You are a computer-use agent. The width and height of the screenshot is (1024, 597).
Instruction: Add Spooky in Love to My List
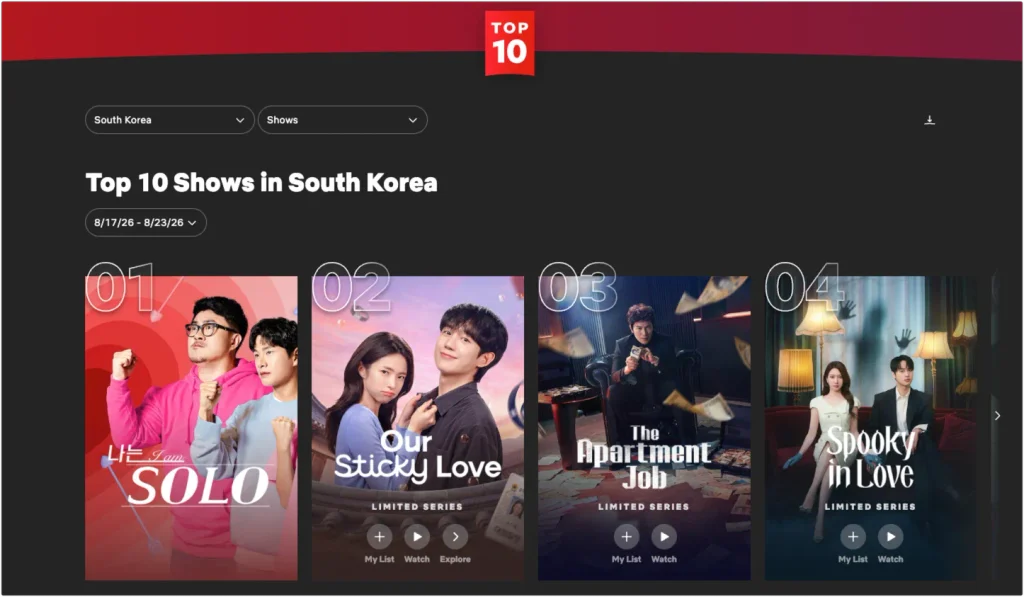(x=853, y=537)
